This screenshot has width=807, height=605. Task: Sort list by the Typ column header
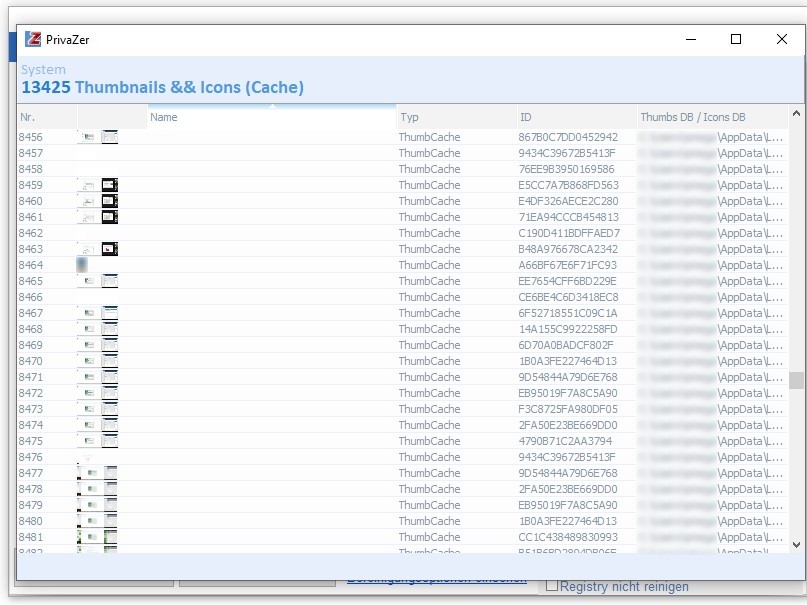click(x=457, y=117)
